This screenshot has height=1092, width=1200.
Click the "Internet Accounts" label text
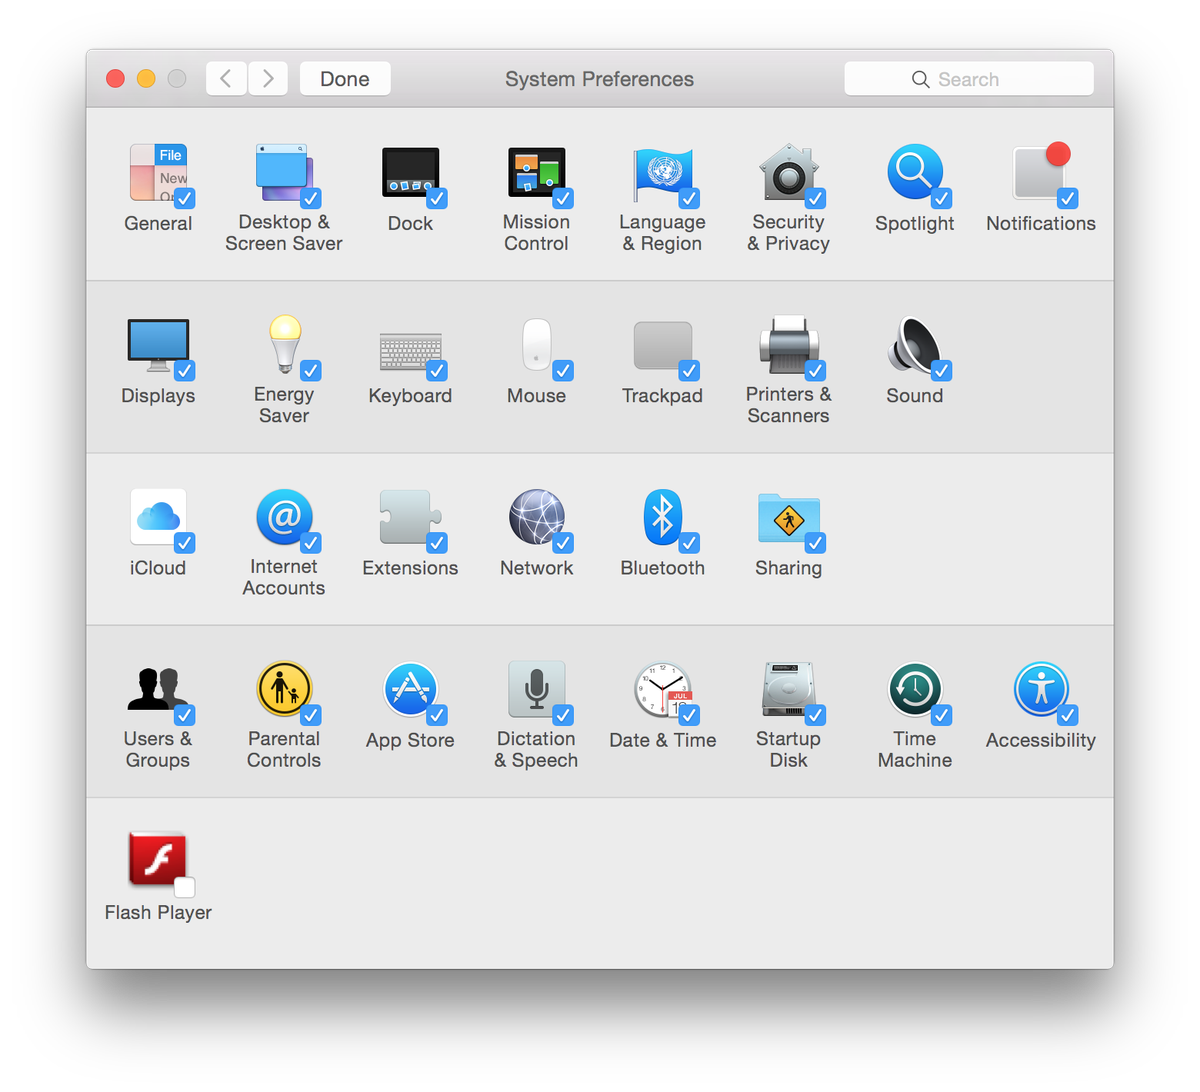pyautogui.click(x=284, y=577)
